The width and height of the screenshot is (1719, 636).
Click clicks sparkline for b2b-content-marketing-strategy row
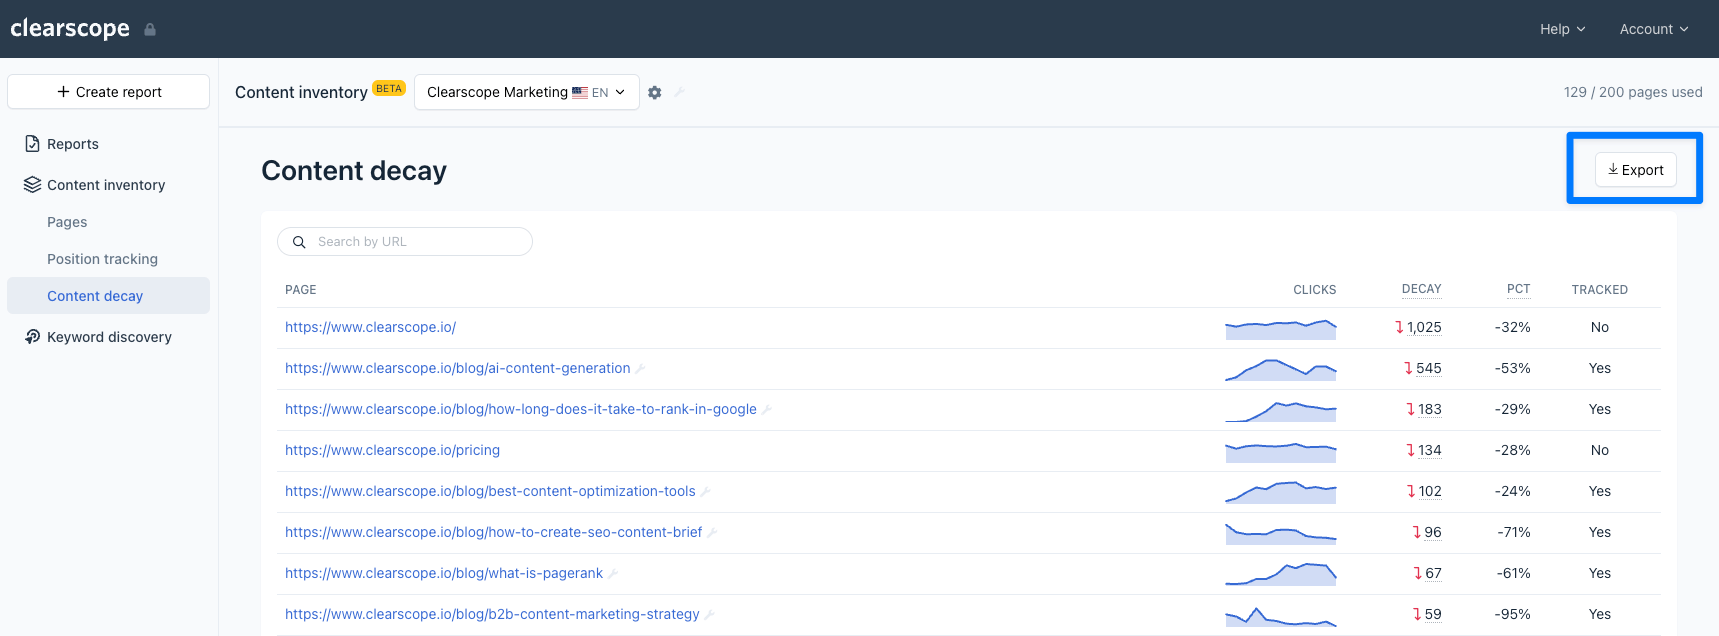[1281, 616]
